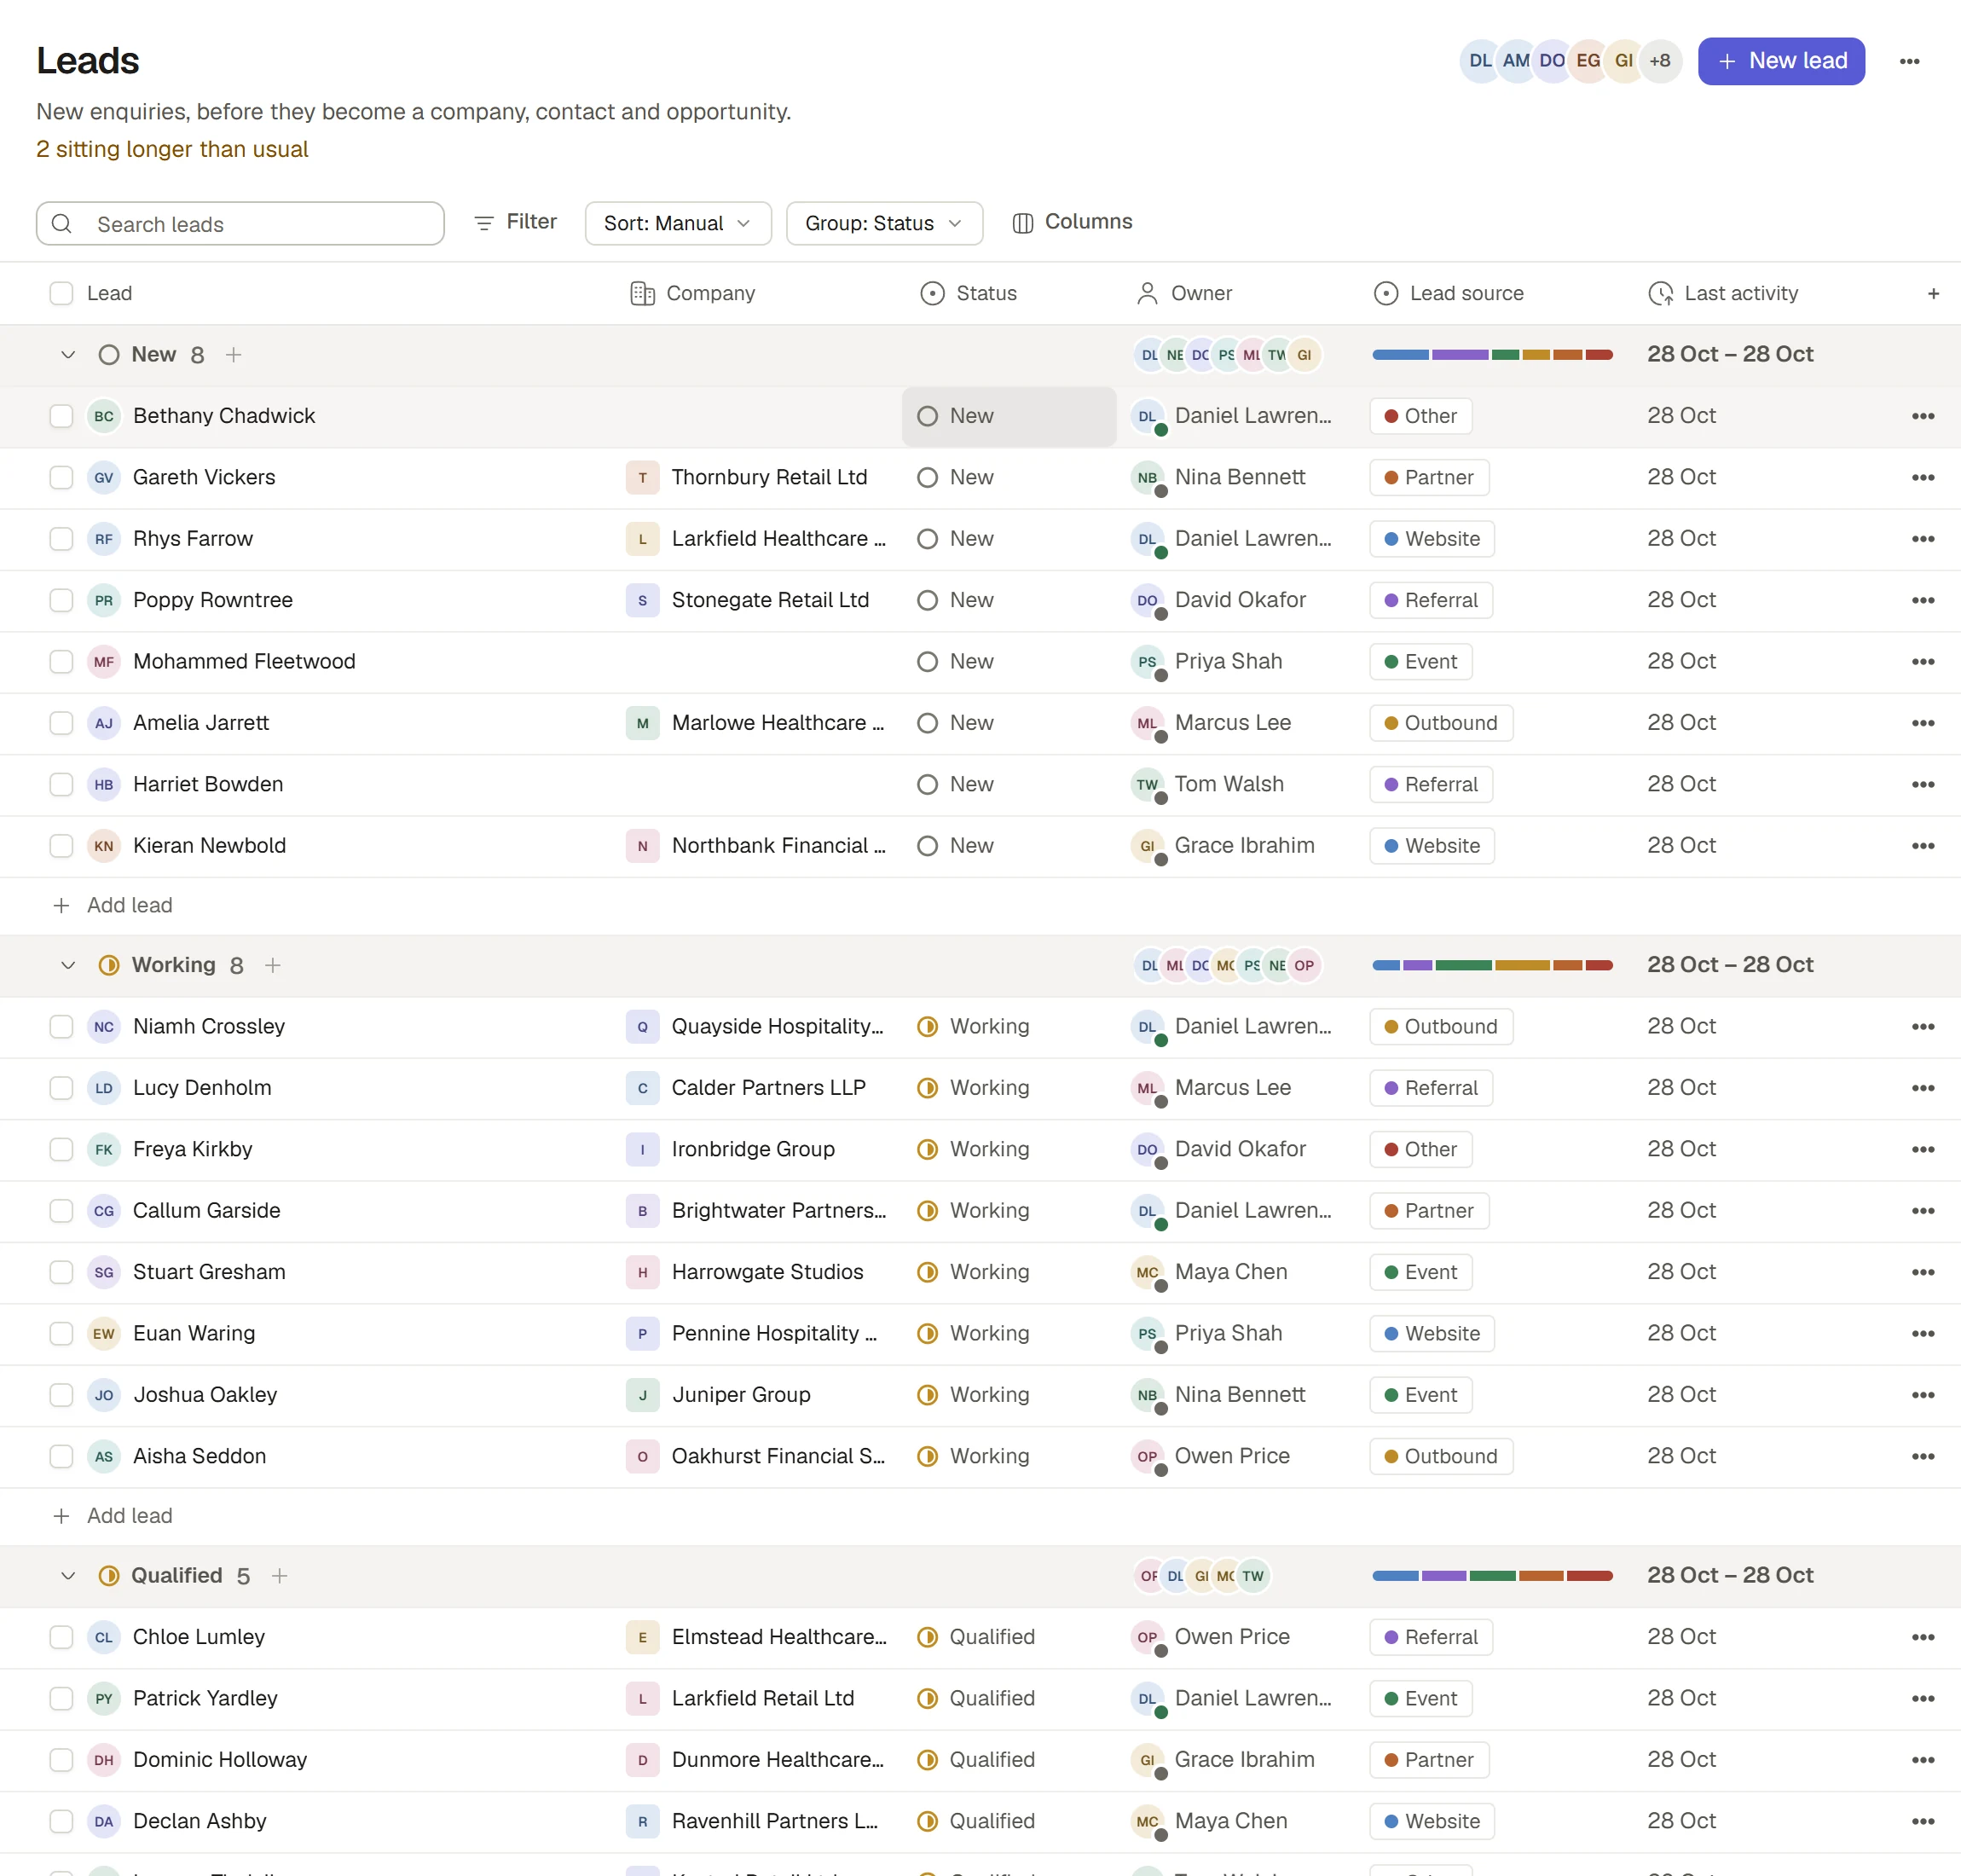Create a New lead

click(x=1781, y=61)
